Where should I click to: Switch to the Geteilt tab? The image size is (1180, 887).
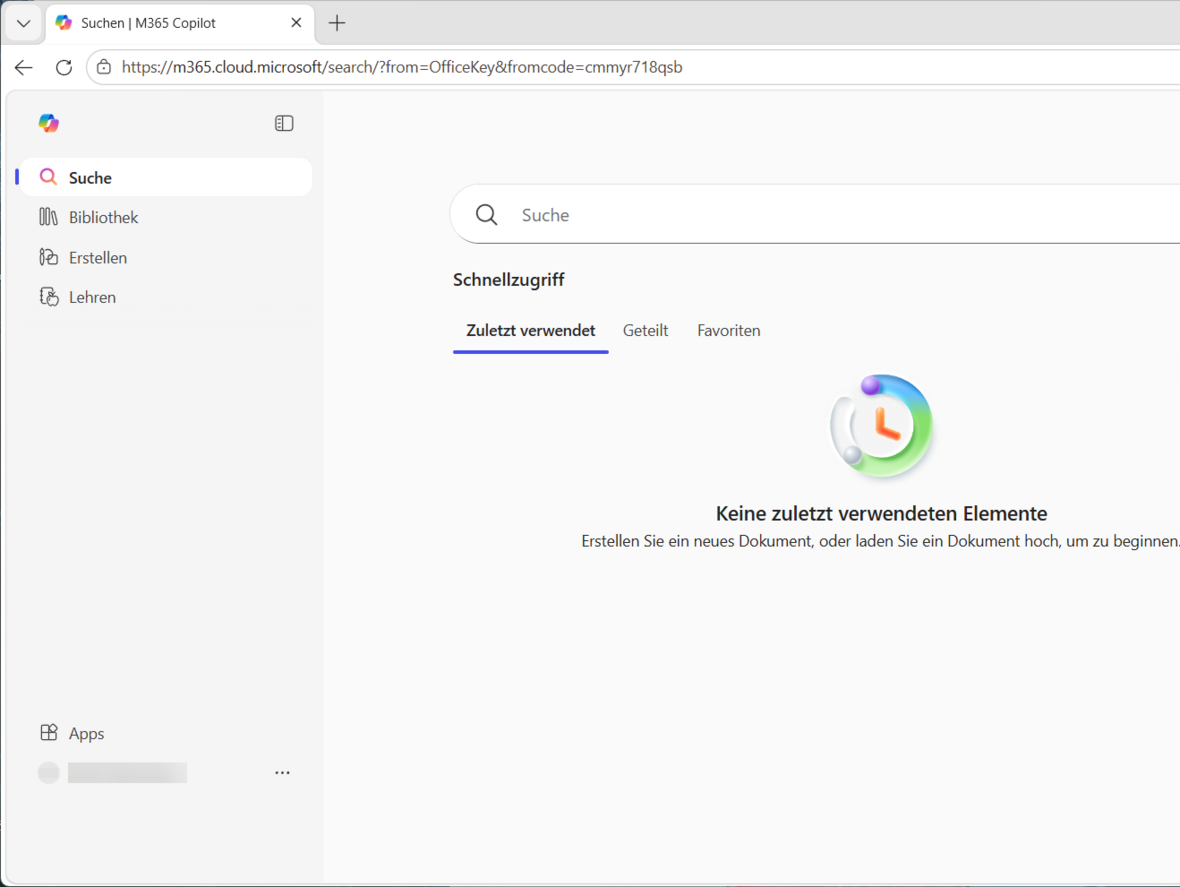click(x=645, y=330)
